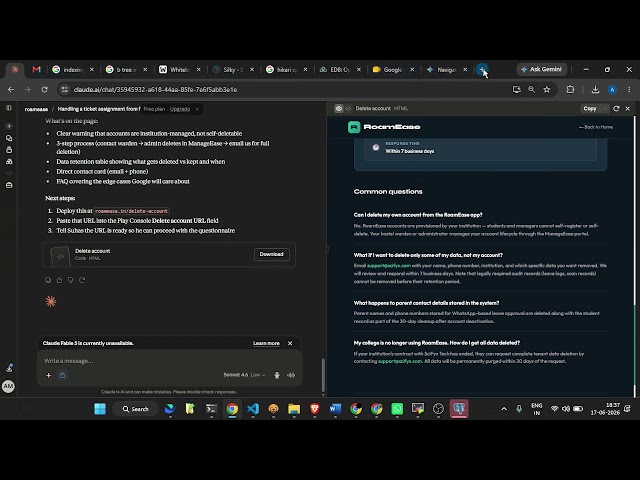The width and height of the screenshot is (640, 480).
Task: Expand the Copy button dropdown arrow
Action: click(x=605, y=109)
